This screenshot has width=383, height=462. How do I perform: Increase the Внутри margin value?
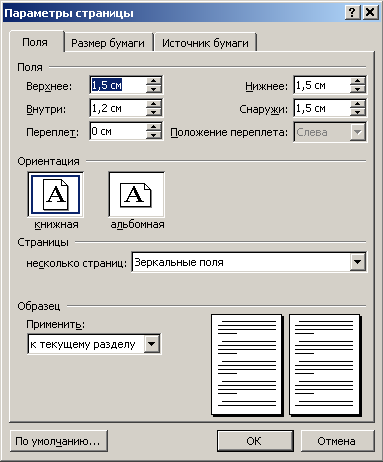click(x=154, y=104)
